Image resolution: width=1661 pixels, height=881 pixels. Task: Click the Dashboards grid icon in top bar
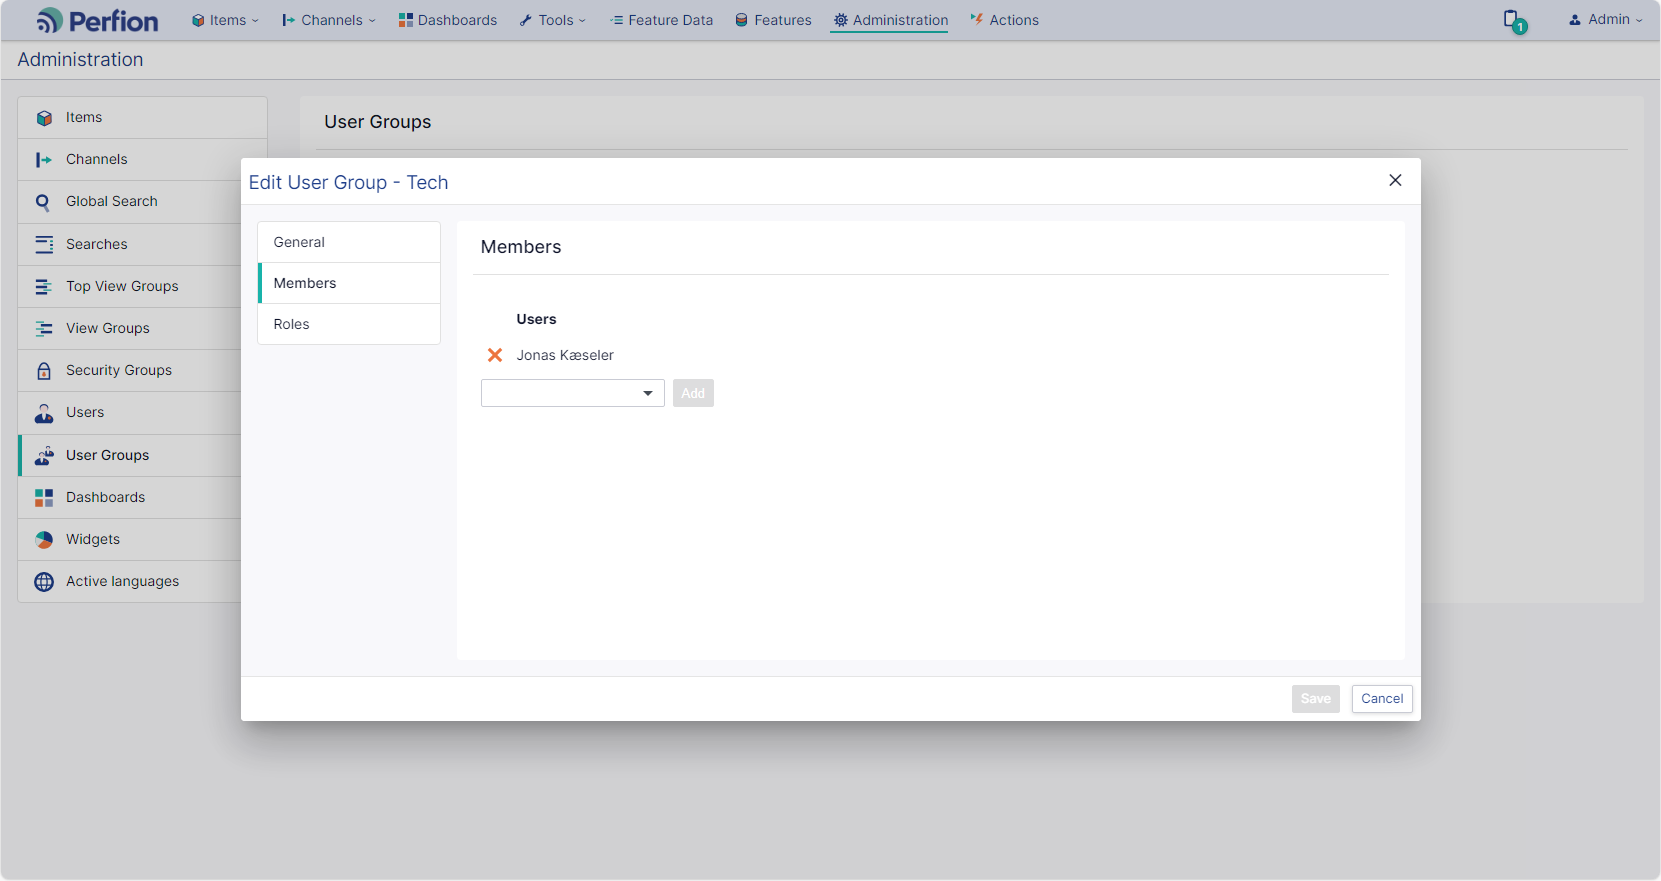[x=406, y=20]
